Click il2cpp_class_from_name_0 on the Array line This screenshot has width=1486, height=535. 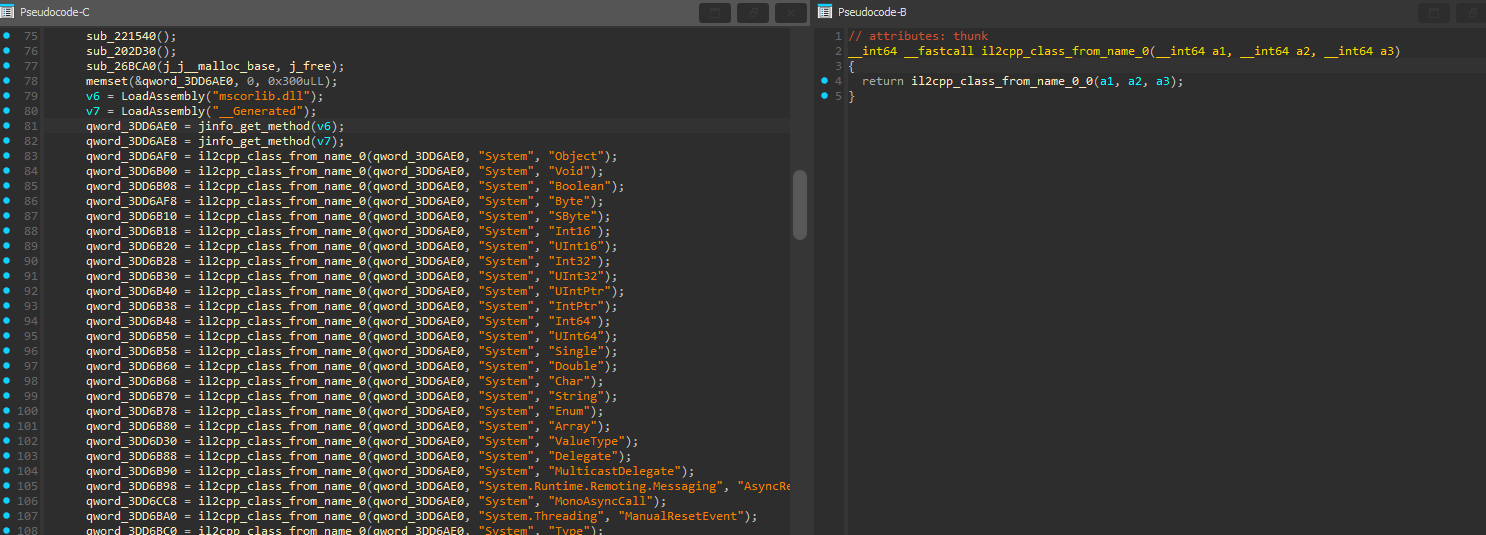[x=282, y=426]
